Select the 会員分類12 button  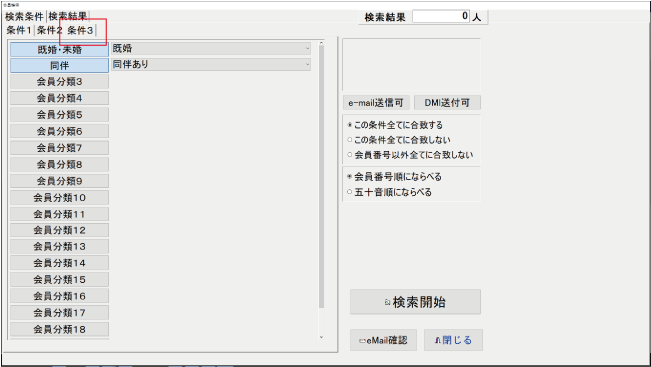point(59,230)
